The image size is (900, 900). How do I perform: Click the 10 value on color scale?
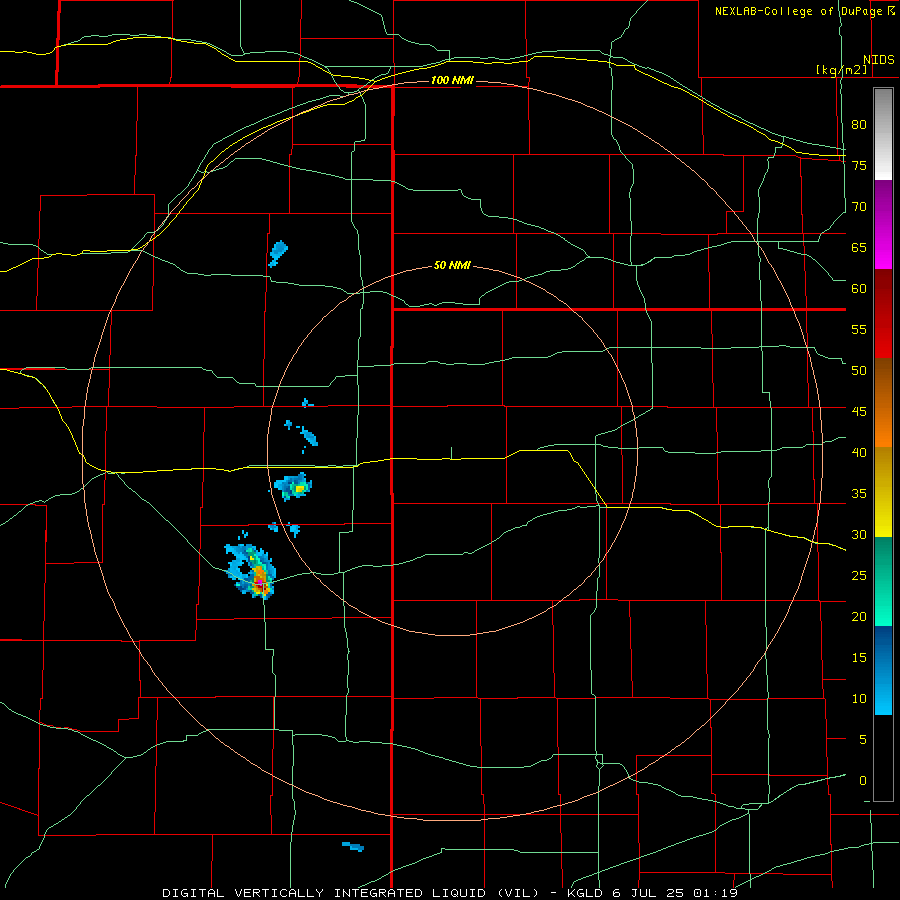[859, 699]
